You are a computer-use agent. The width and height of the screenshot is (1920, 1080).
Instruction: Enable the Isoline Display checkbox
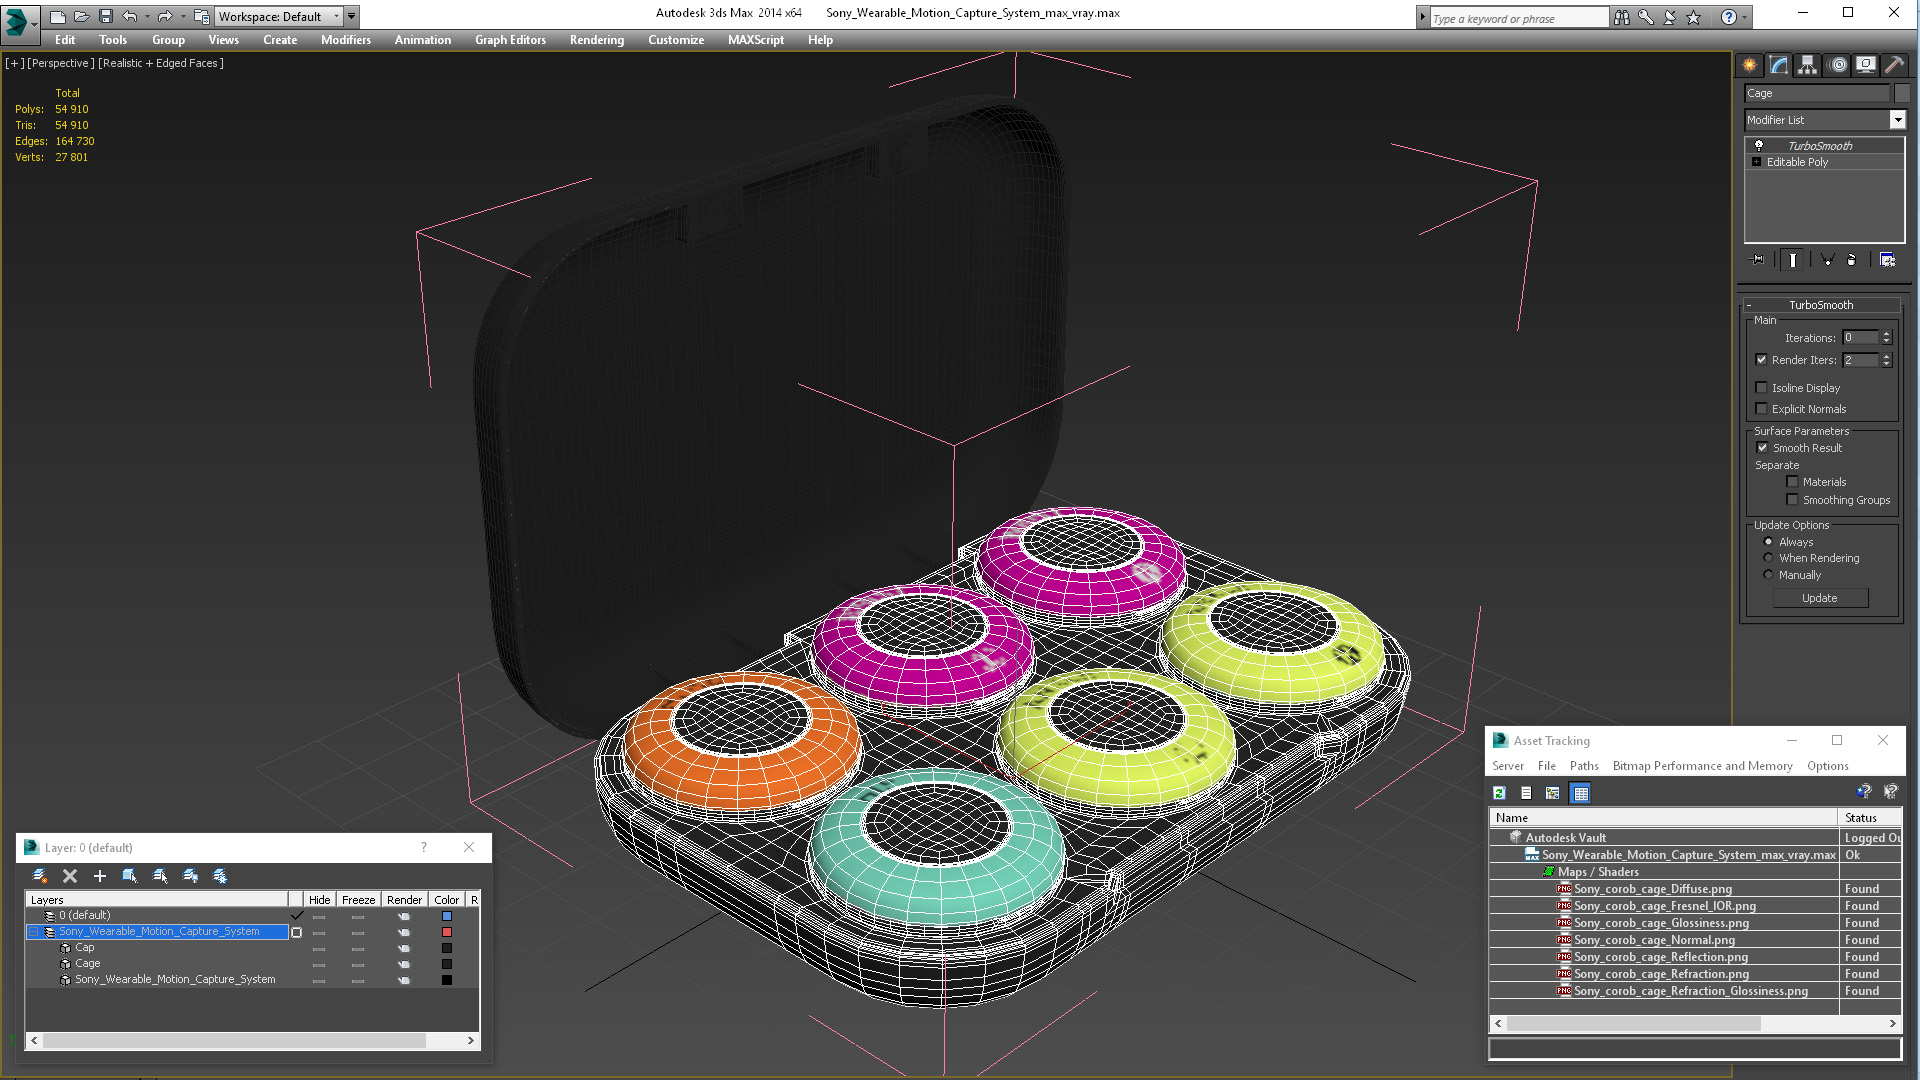[1762, 388]
